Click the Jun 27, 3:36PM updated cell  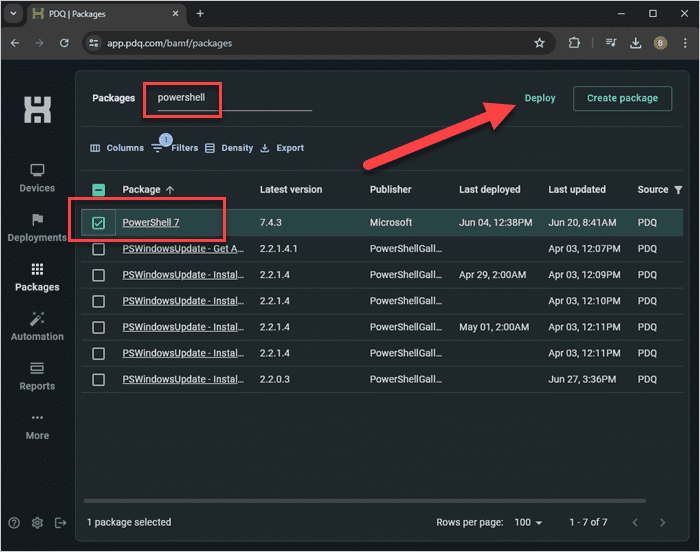tap(582, 380)
